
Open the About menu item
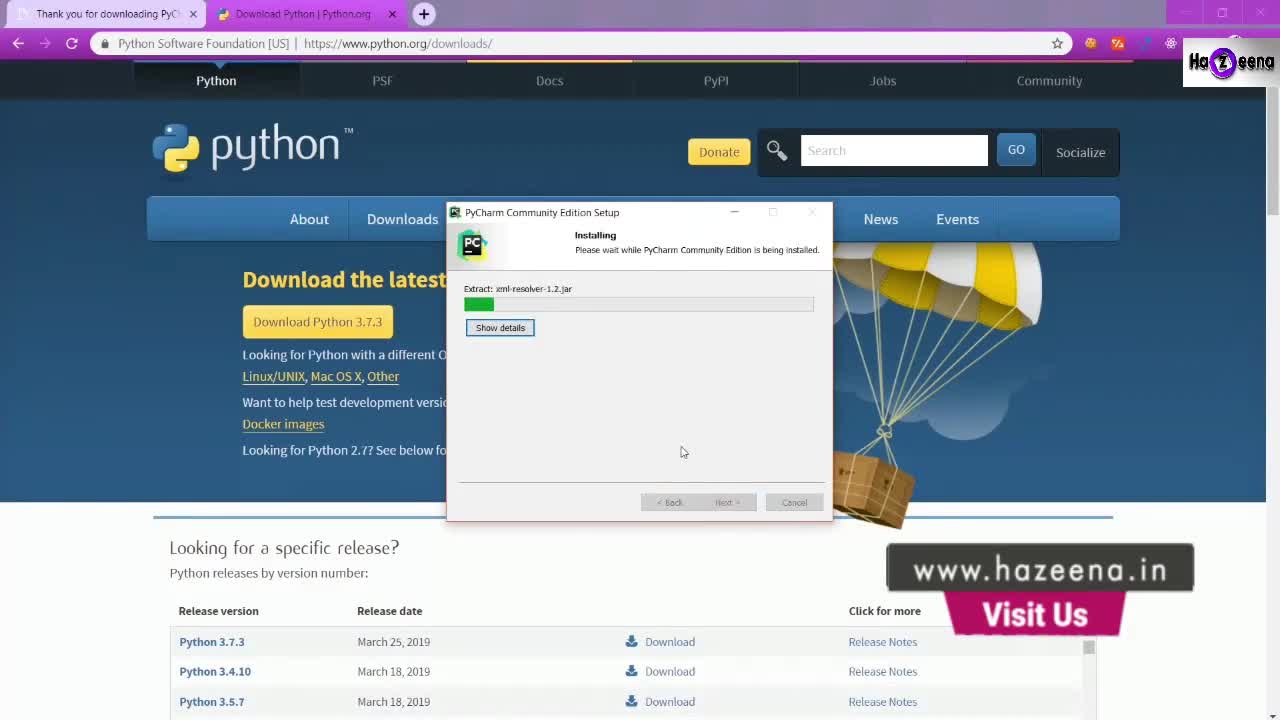(309, 219)
